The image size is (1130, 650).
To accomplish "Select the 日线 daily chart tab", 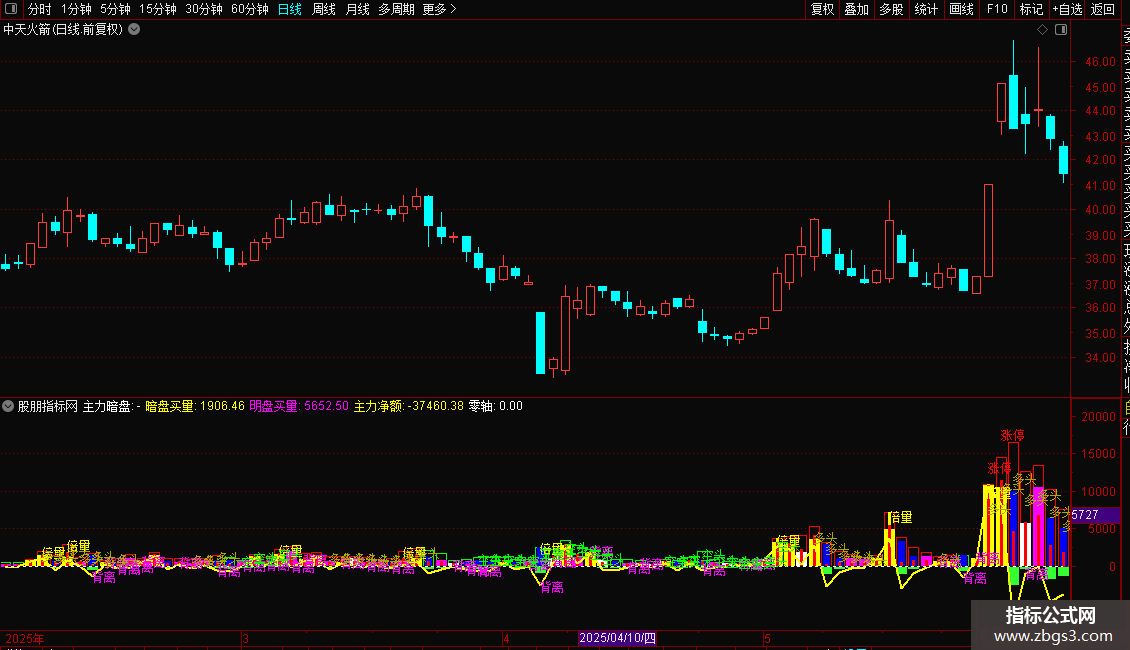I will coord(290,9).
